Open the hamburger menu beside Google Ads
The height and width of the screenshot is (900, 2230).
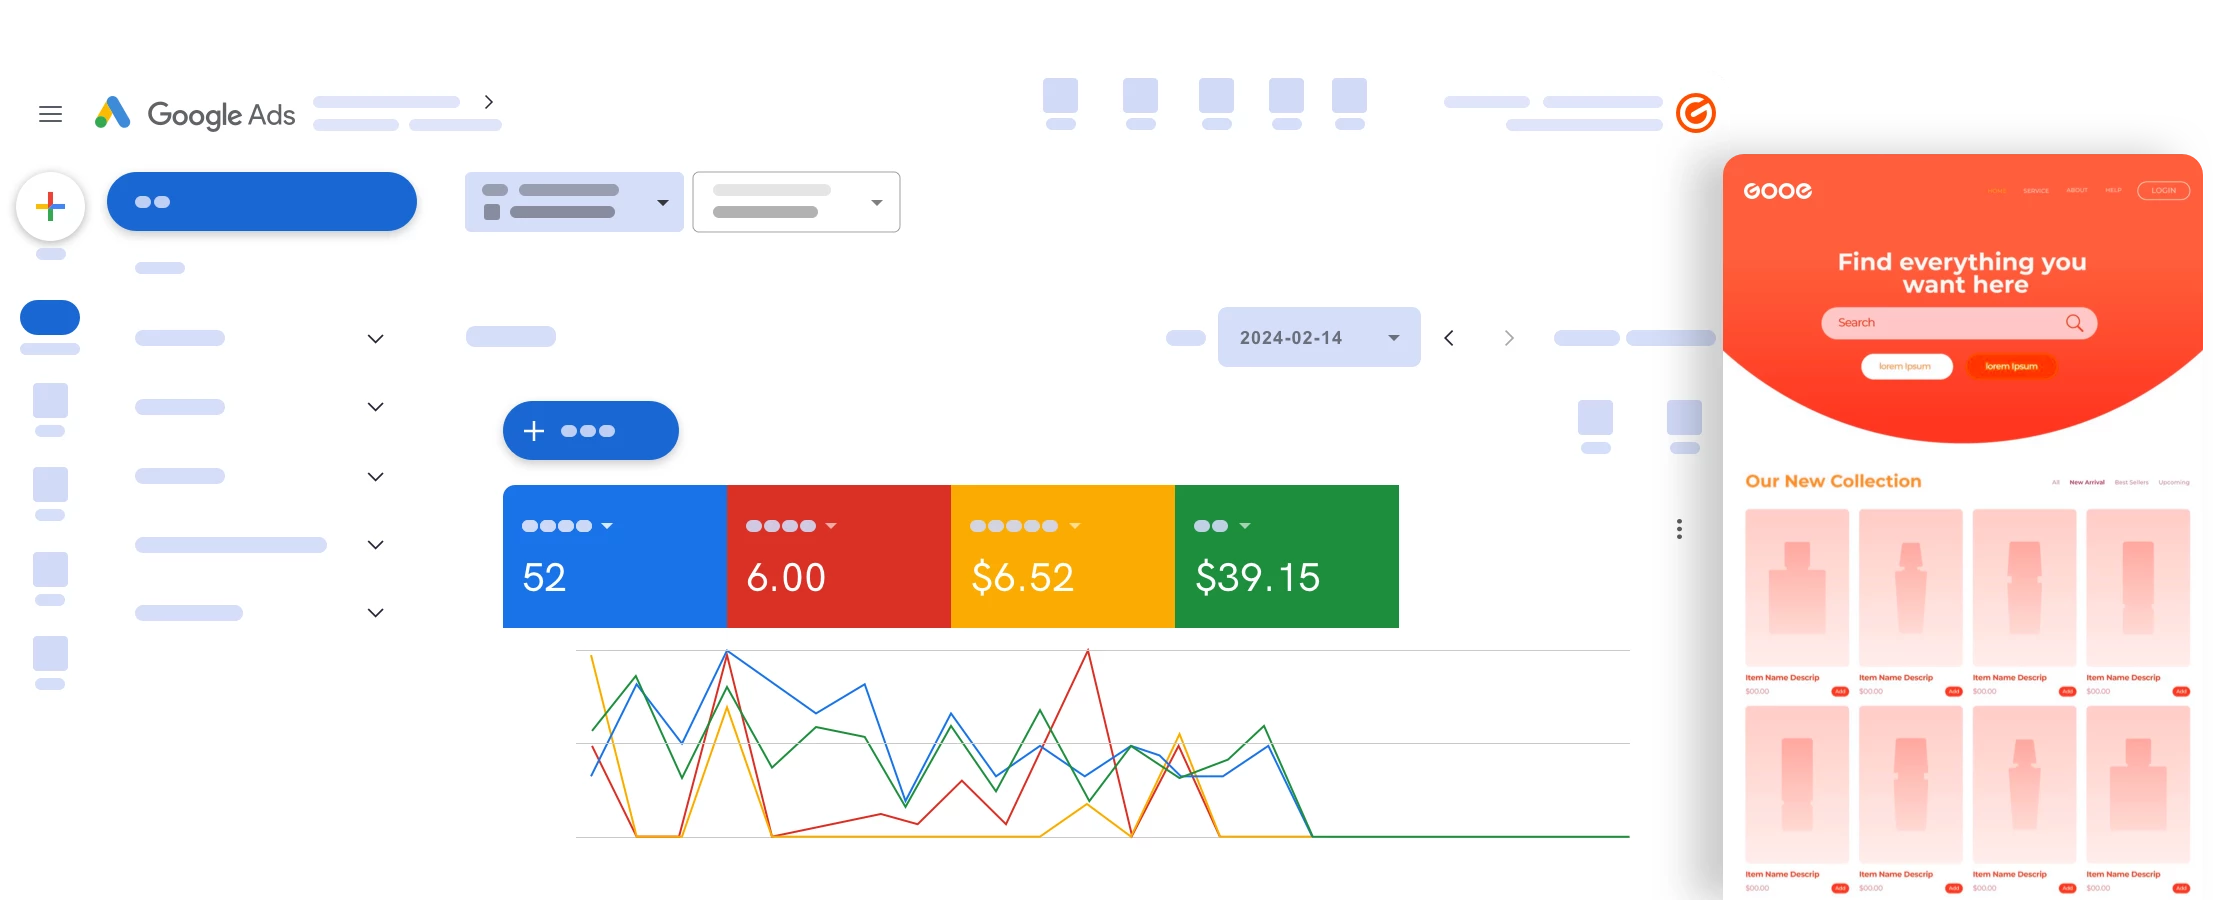[50, 114]
